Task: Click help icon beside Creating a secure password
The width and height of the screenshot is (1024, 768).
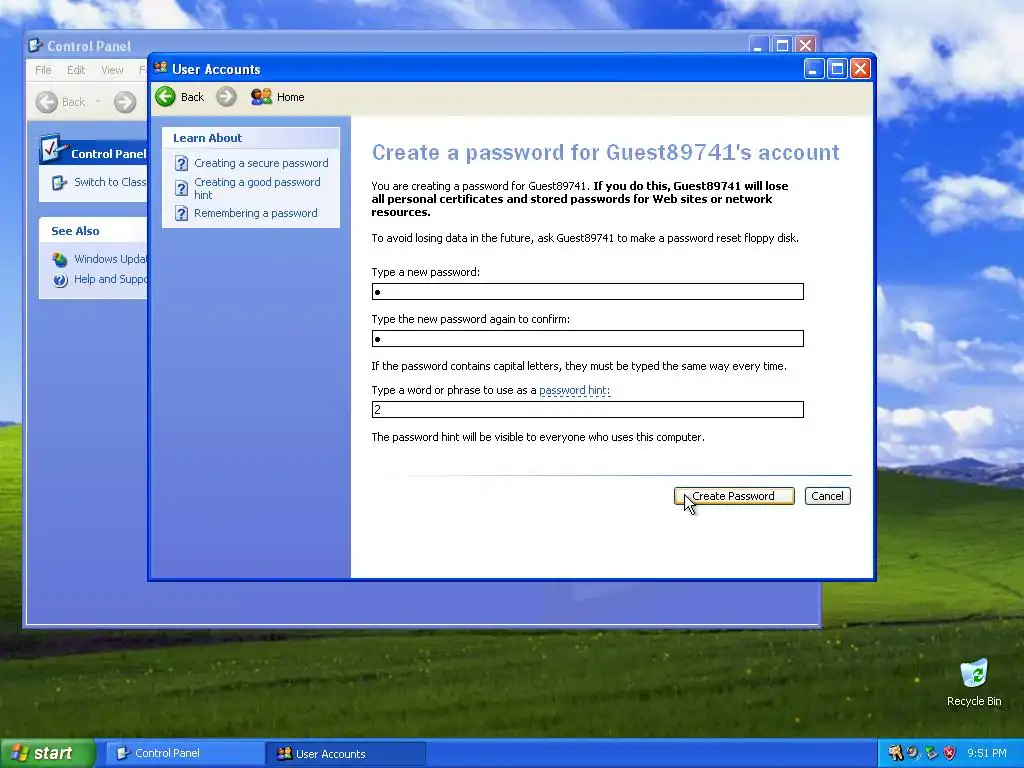Action: tap(182, 163)
